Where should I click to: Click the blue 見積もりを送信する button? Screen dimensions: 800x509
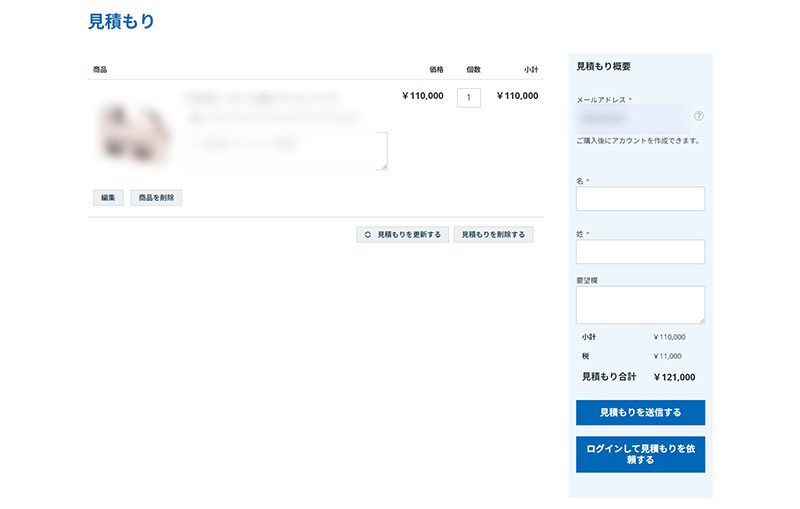(x=640, y=413)
